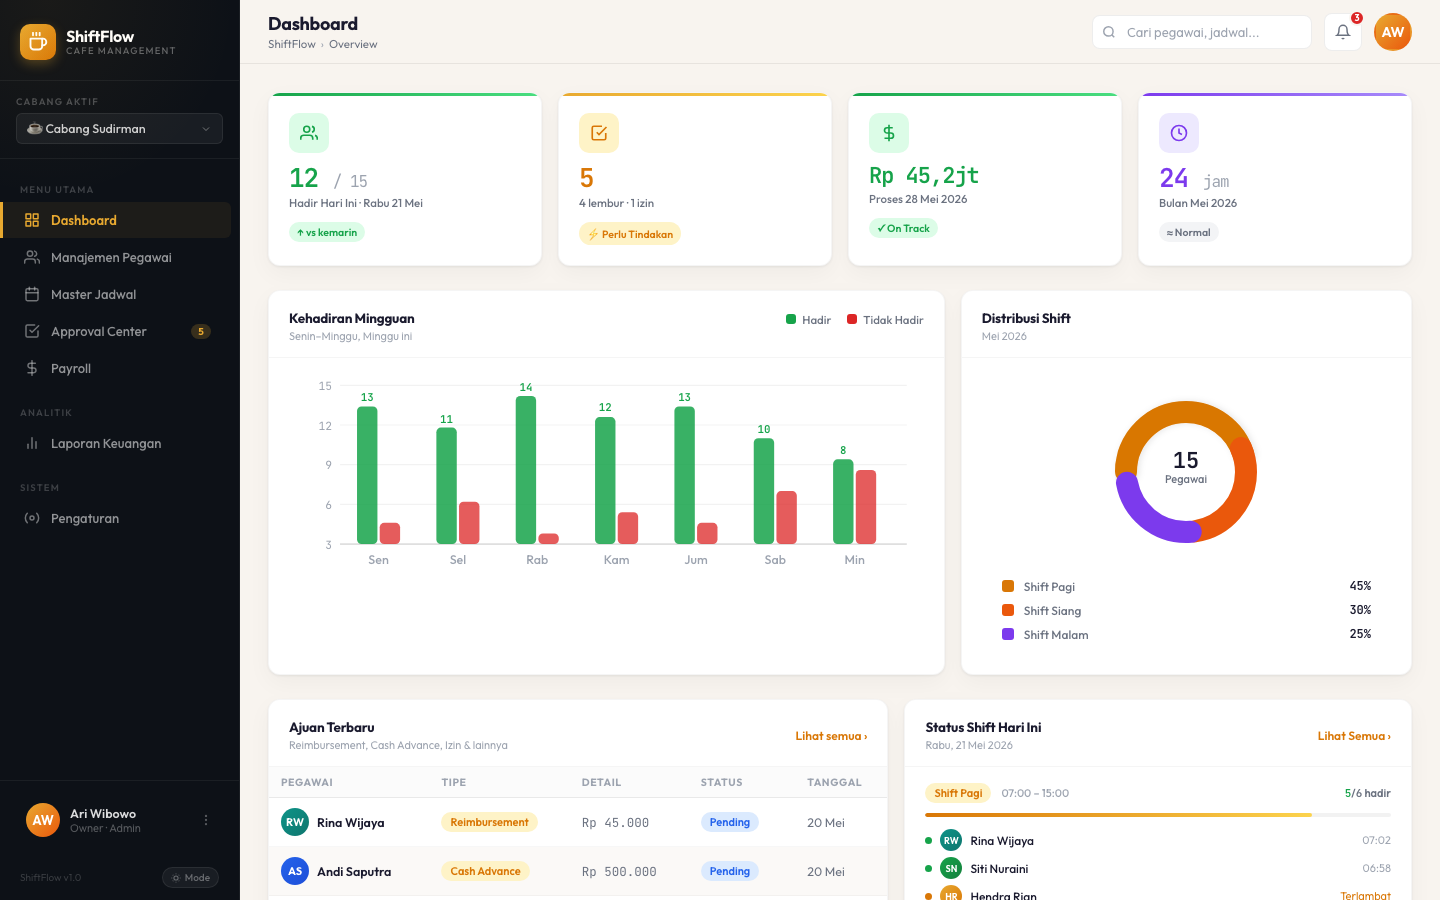Click the approval check icon on second card
Image resolution: width=1440 pixels, height=900 pixels.
point(599,133)
